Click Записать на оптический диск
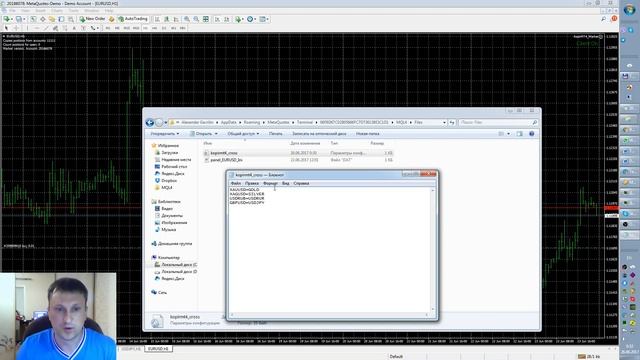Image resolution: width=640 pixels, height=360 pixels. [319, 133]
